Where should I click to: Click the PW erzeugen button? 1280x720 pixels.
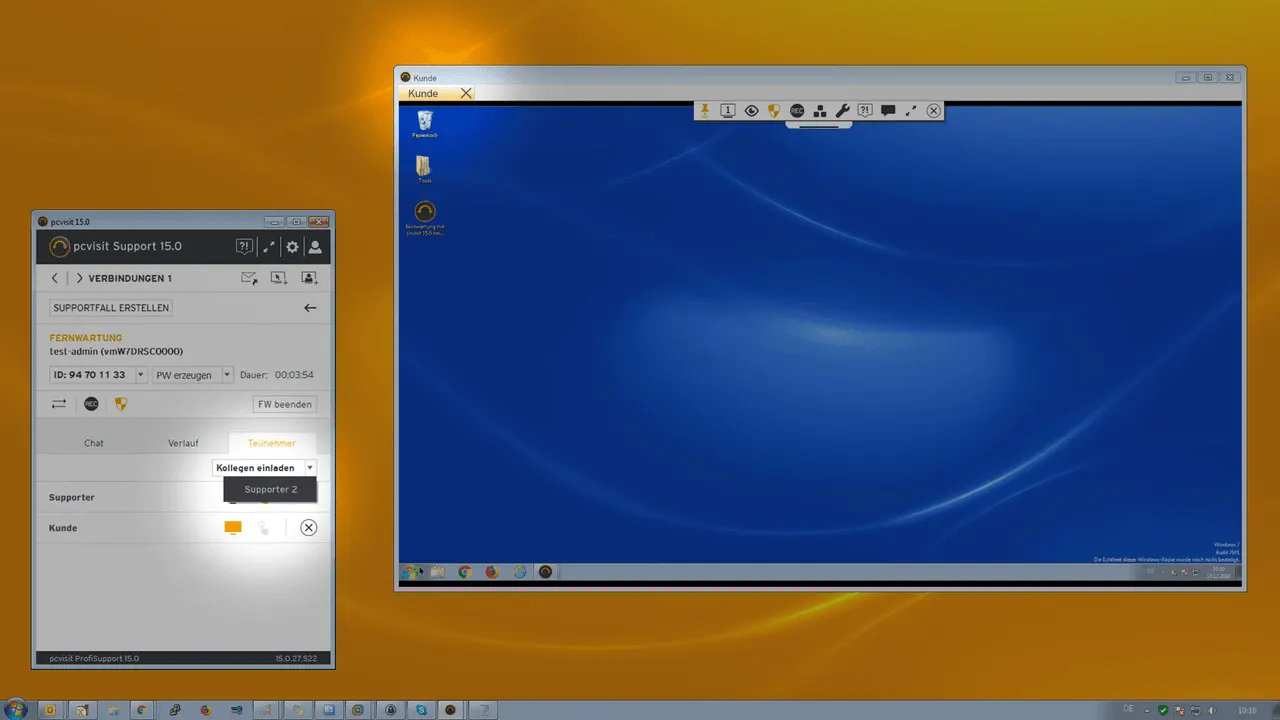[185, 375]
